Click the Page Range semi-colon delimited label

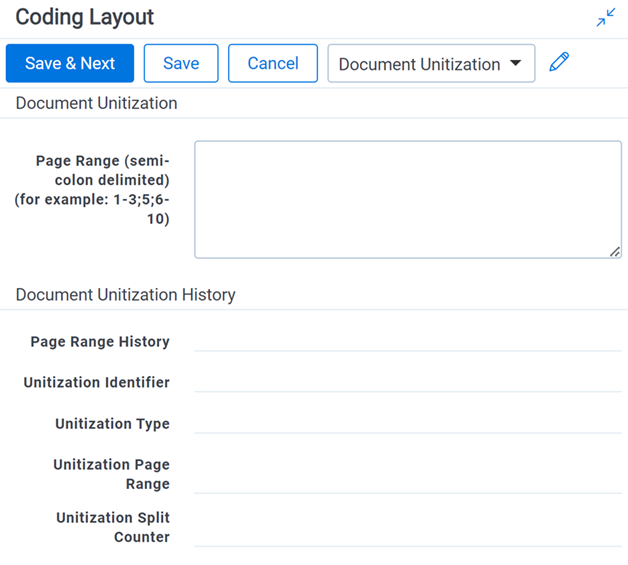point(92,190)
